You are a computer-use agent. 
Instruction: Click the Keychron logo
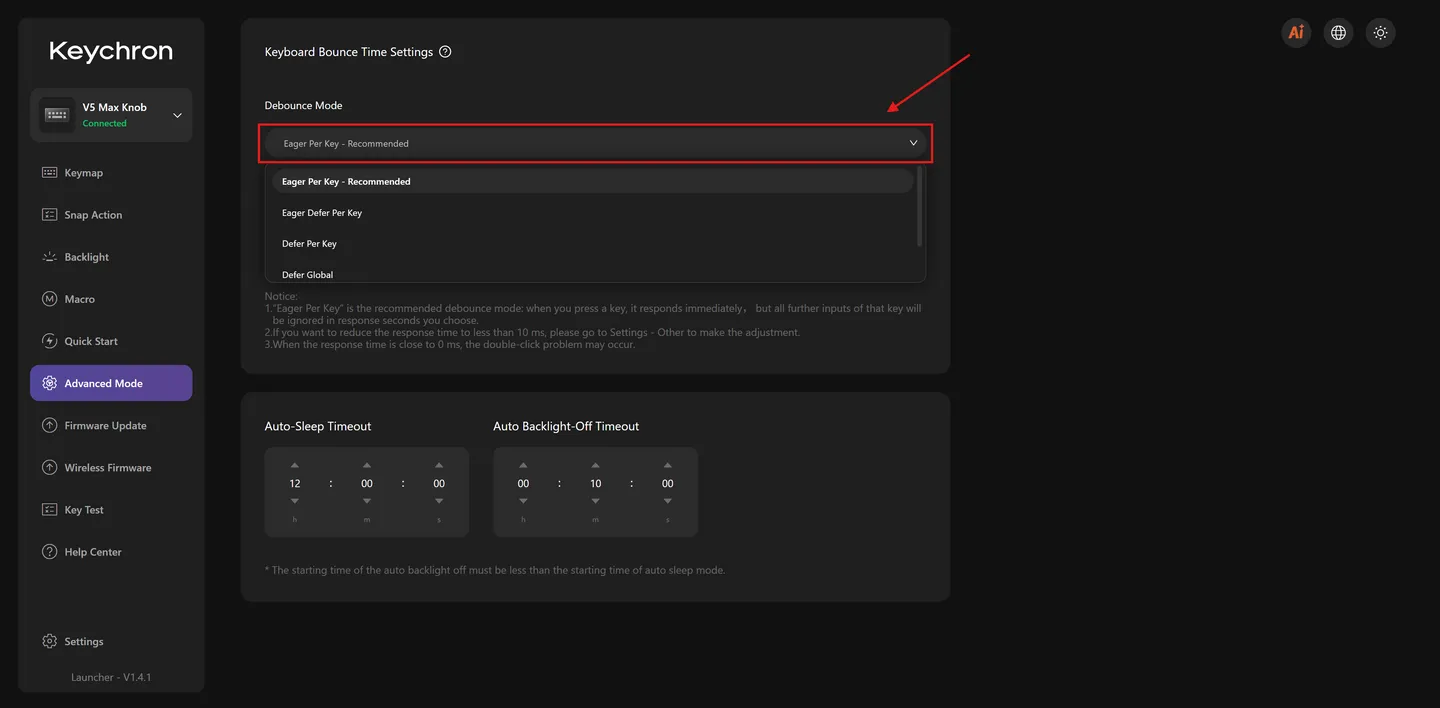pos(111,51)
